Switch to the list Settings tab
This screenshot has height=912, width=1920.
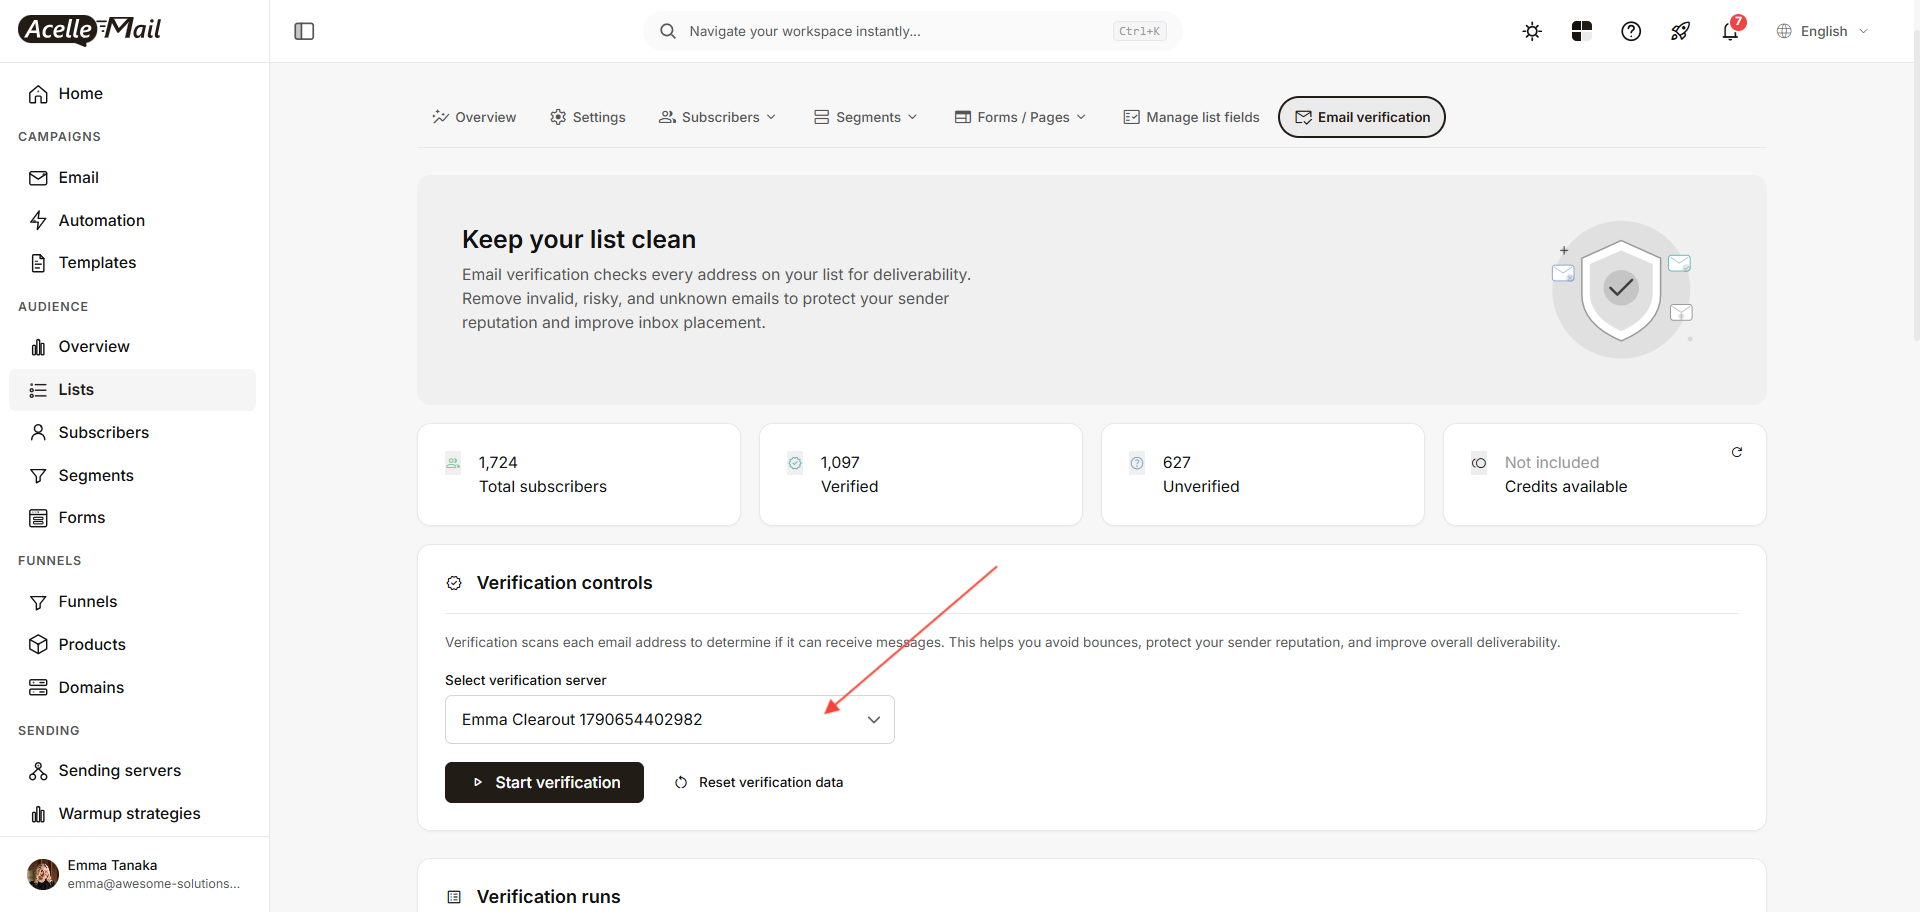588,117
